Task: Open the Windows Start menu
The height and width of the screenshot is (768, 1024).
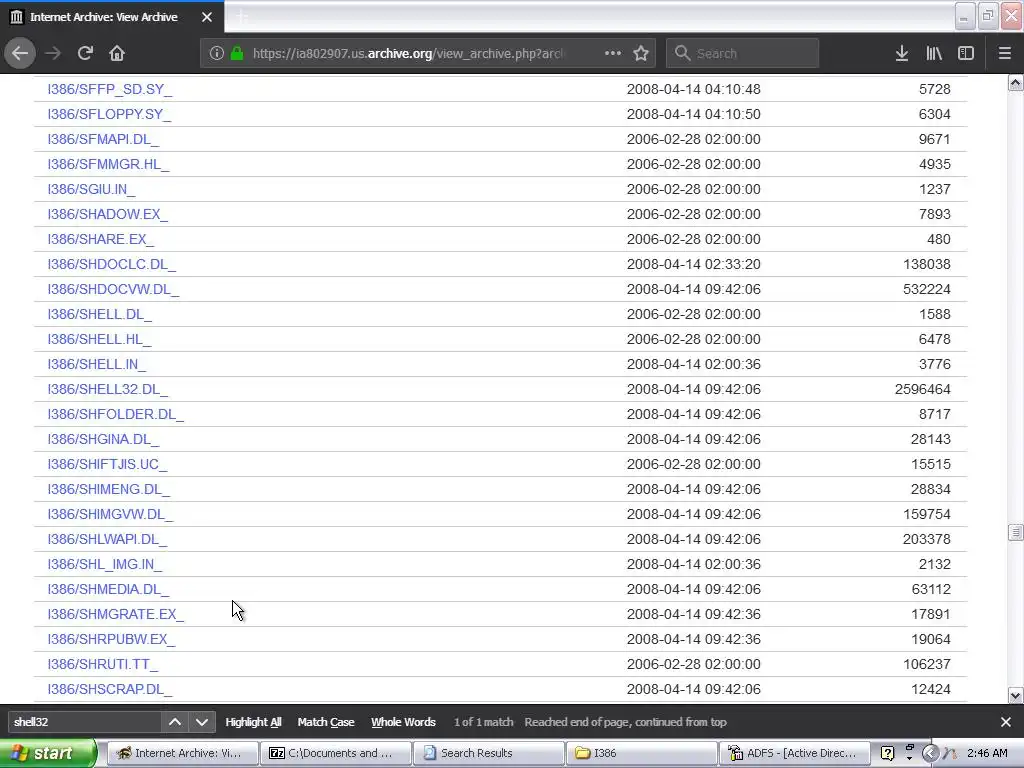Action: click(x=47, y=753)
